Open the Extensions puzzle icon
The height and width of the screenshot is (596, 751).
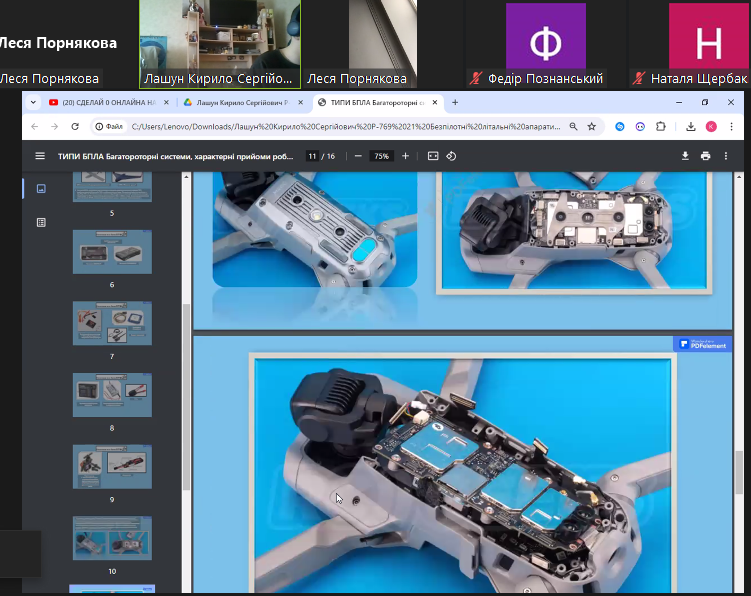tap(661, 126)
